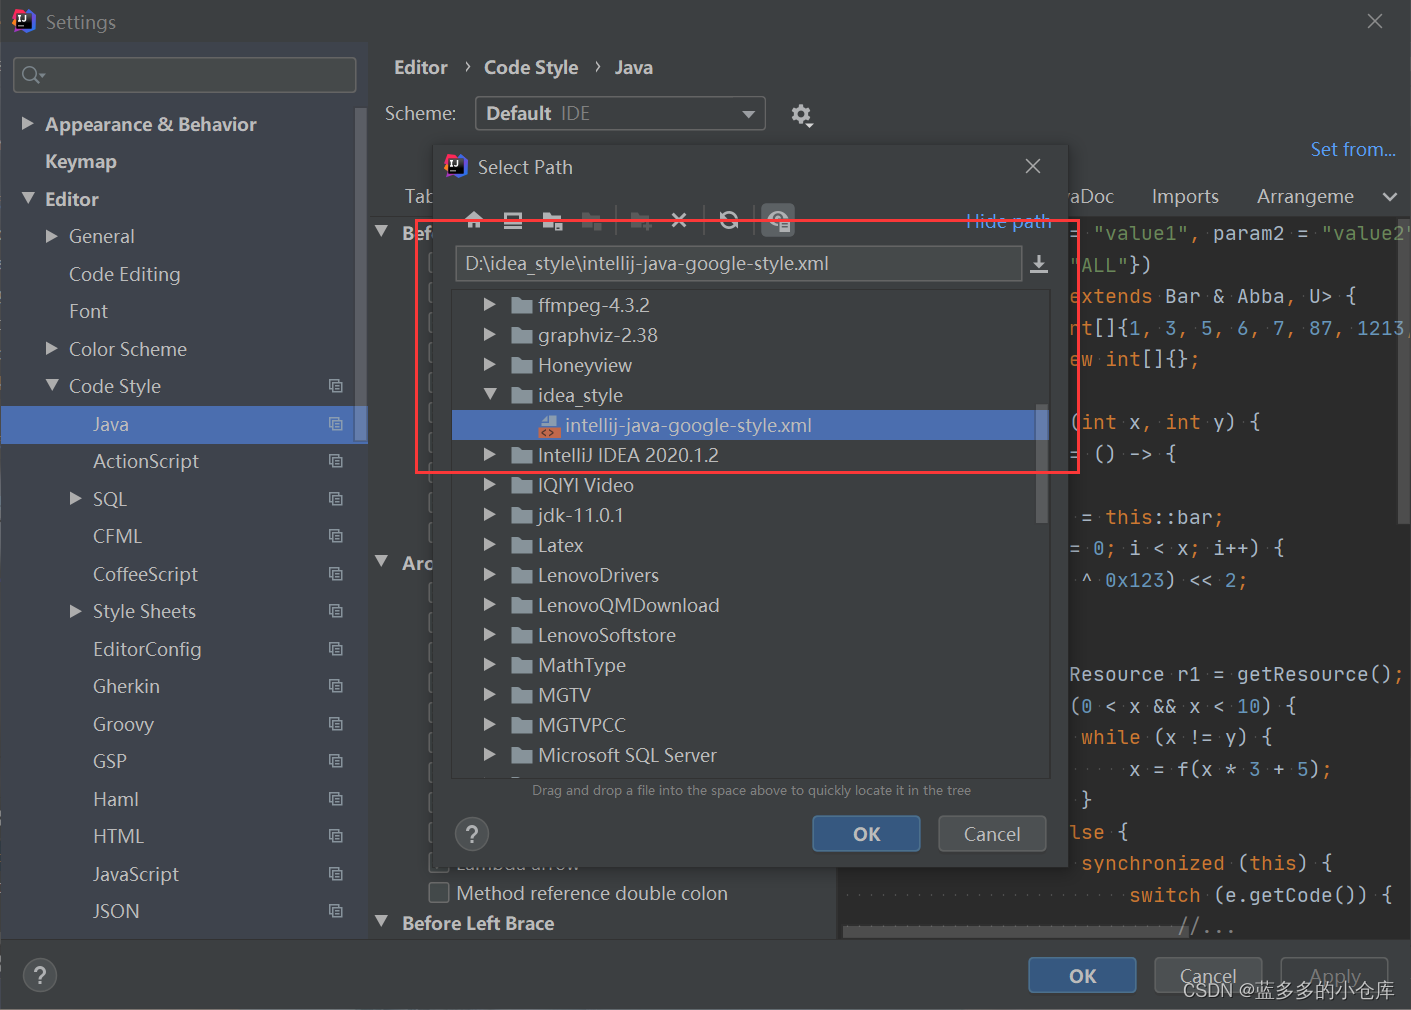Open help for the Select Path dialog
Viewport: 1411px width, 1010px height.
click(471, 833)
